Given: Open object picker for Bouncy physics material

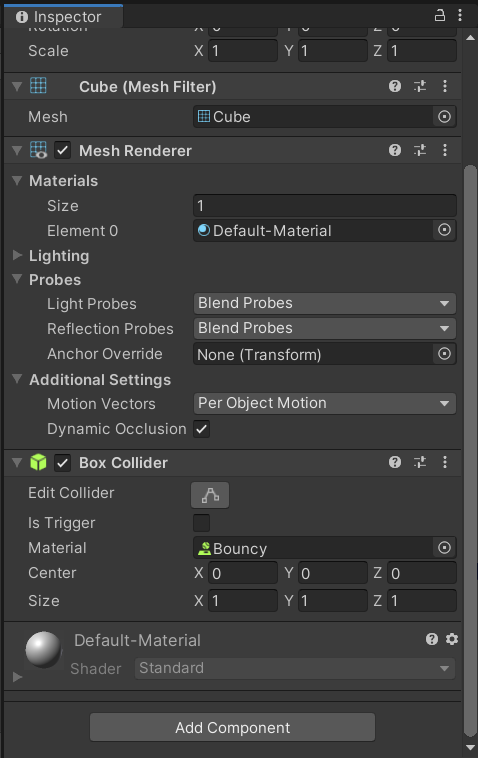Looking at the screenshot, I should tap(444, 548).
